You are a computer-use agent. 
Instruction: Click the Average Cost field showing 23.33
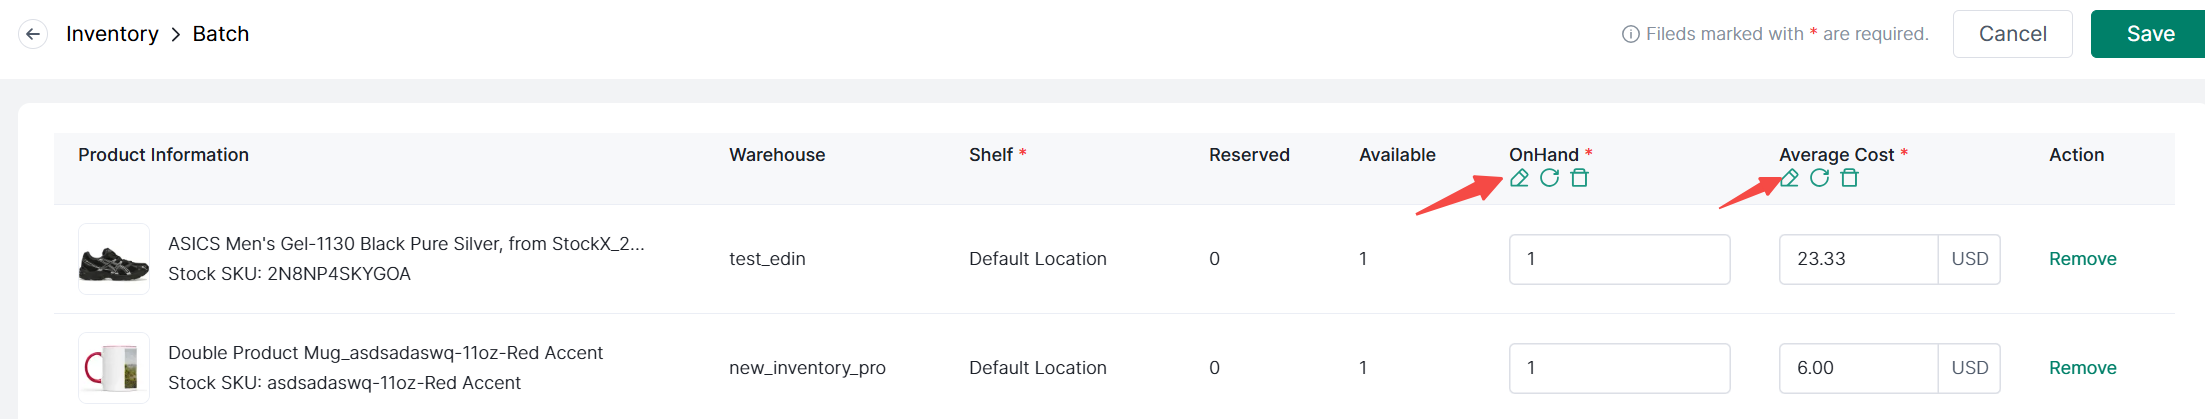(x=1858, y=259)
